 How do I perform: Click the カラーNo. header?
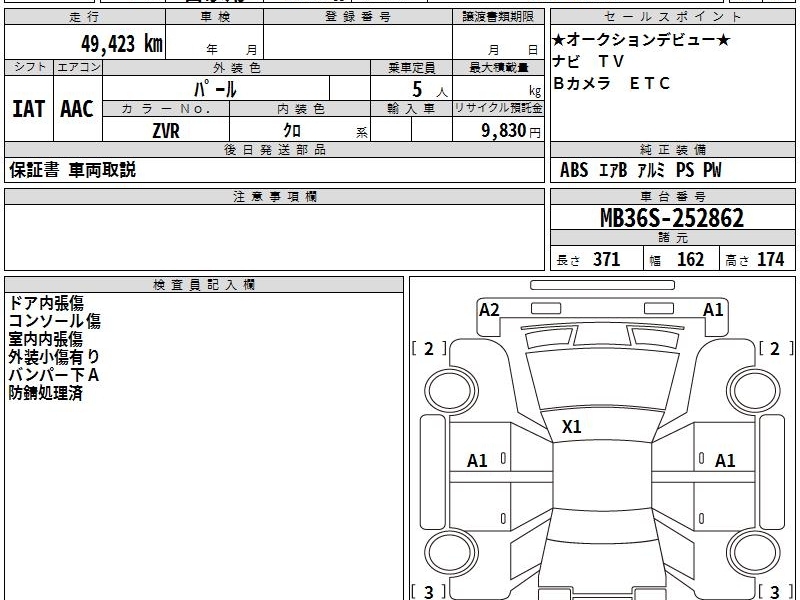point(166,109)
